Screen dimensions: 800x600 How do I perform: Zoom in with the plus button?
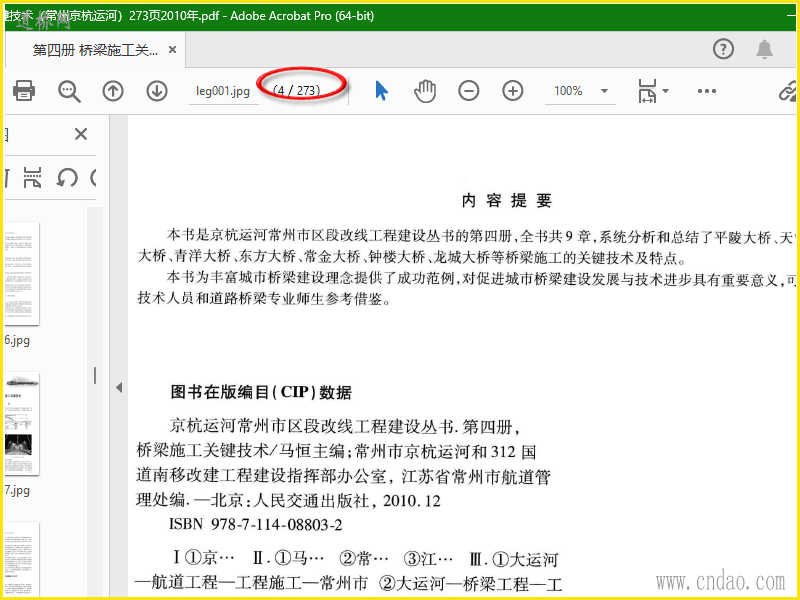click(x=512, y=91)
